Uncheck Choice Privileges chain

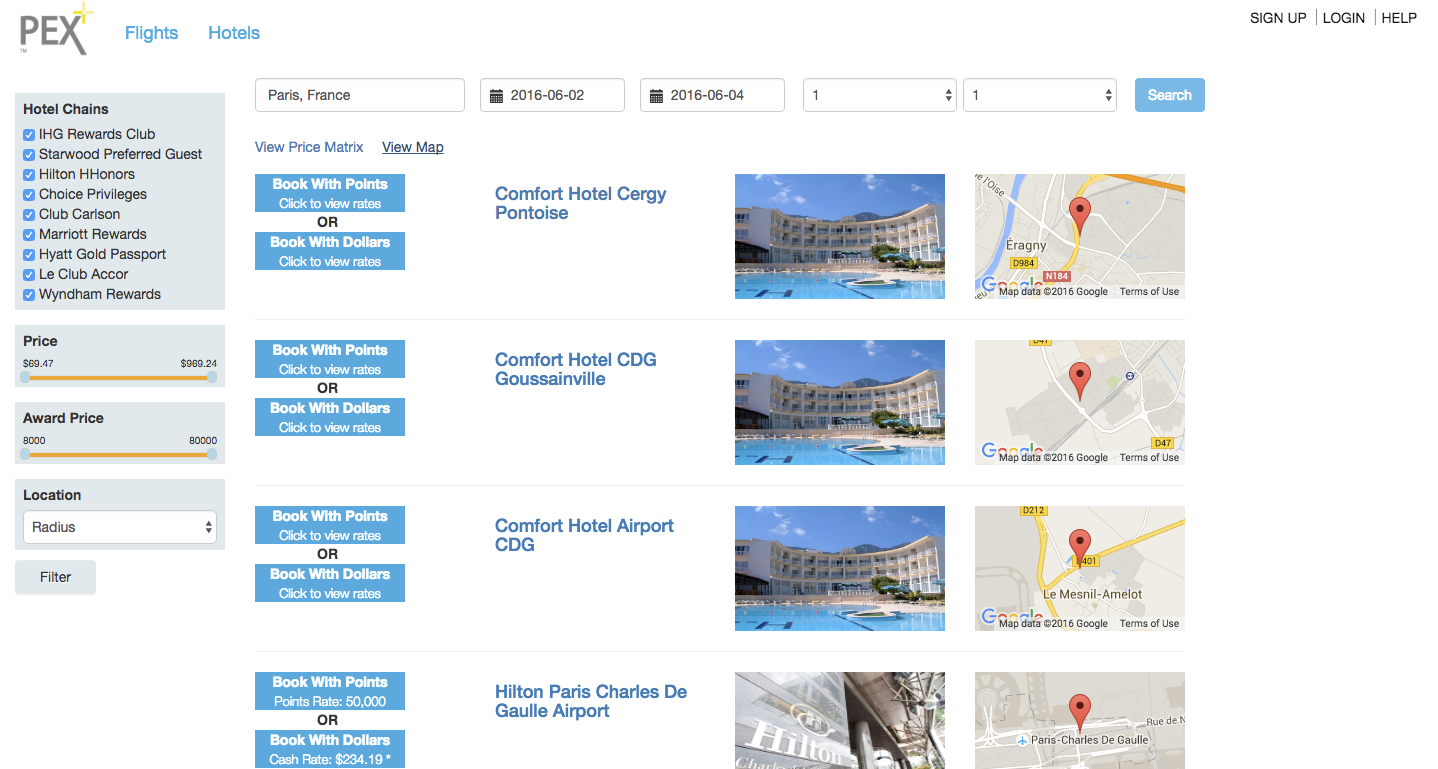29,194
